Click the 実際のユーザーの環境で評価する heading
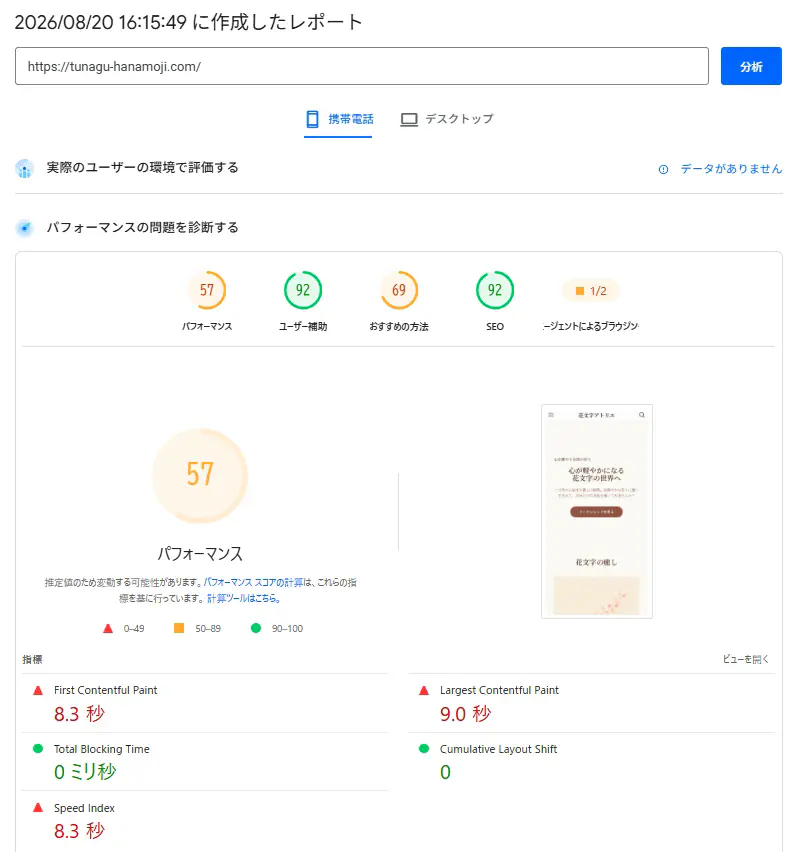The width and height of the screenshot is (801, 852). click(x=142, y=167)
